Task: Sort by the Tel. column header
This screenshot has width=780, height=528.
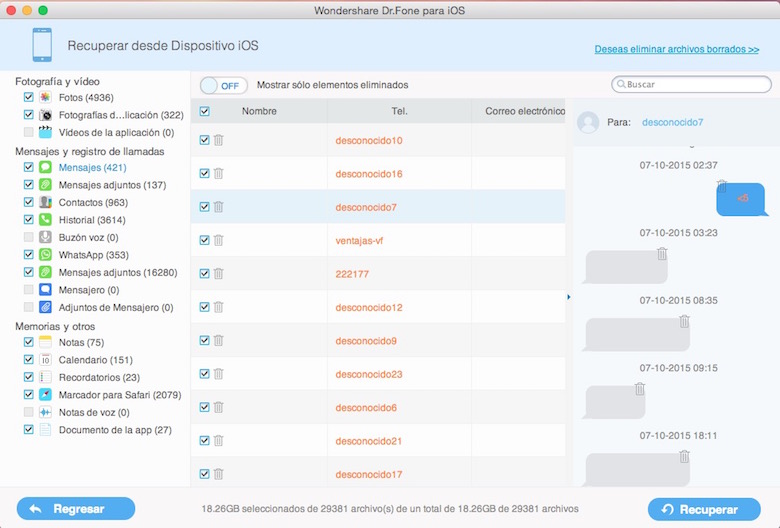Action: (x=399, y=111)
